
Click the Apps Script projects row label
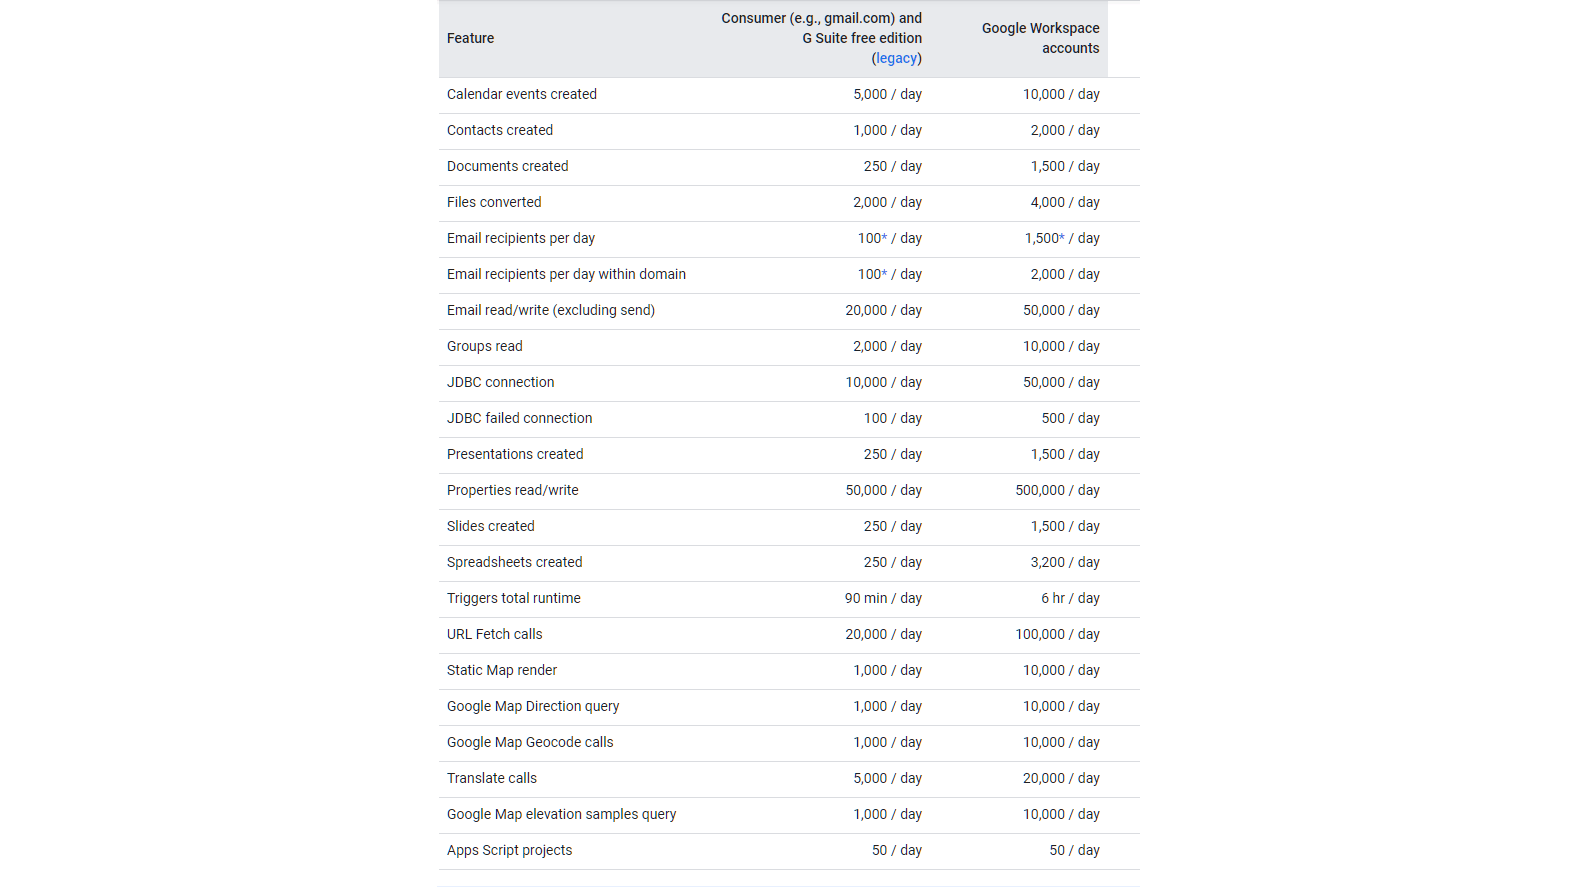(509, 850)
